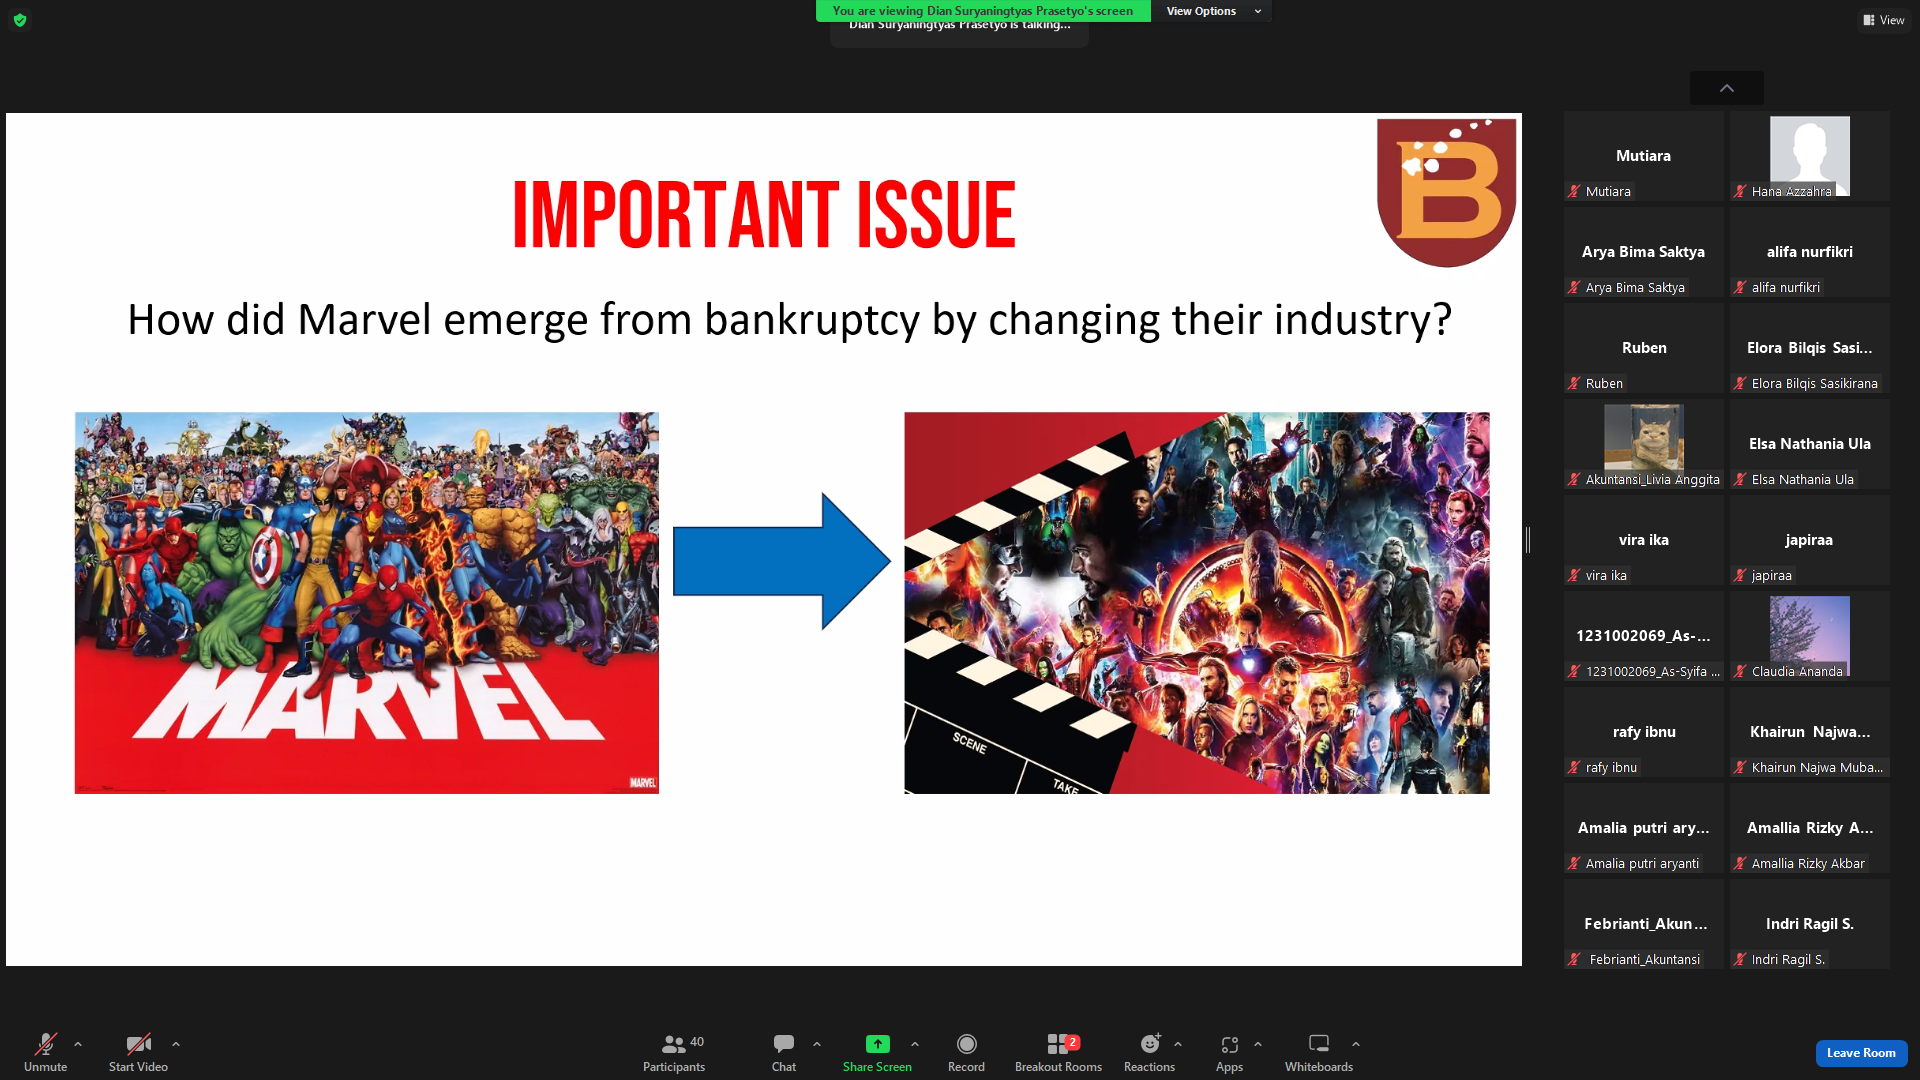Click the side panel resize handle
This screenshot has height=1080, width=1920.
(x=1528, y=540)
